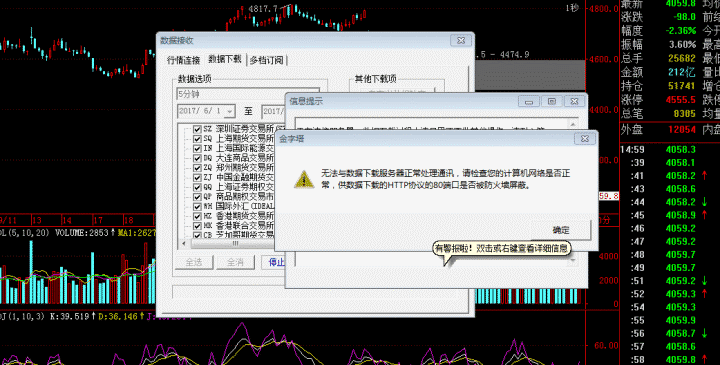
Task: Toggle HZ 香港期货交易所 checkbox
Action: point(197,216)
